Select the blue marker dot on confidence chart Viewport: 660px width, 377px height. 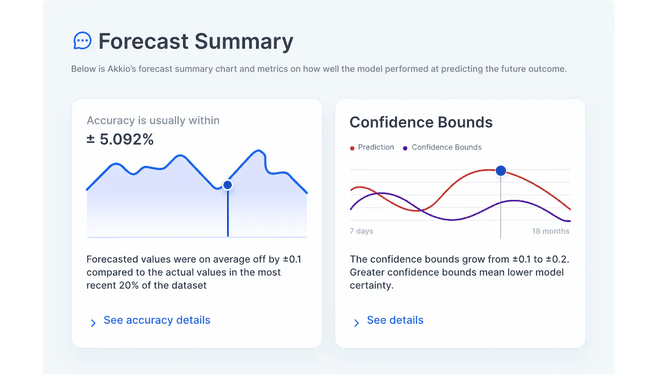point(500,170)
